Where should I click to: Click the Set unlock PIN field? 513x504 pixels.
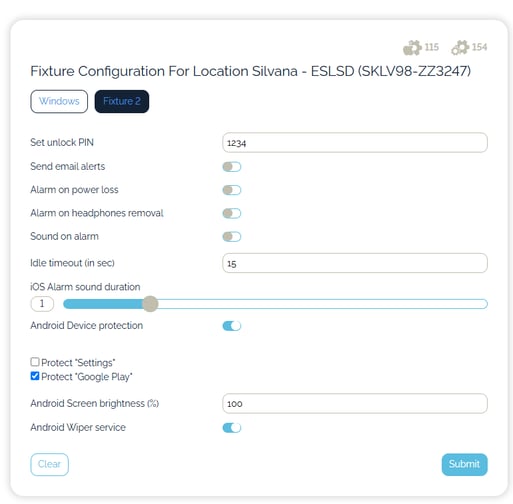pos(355,143)
